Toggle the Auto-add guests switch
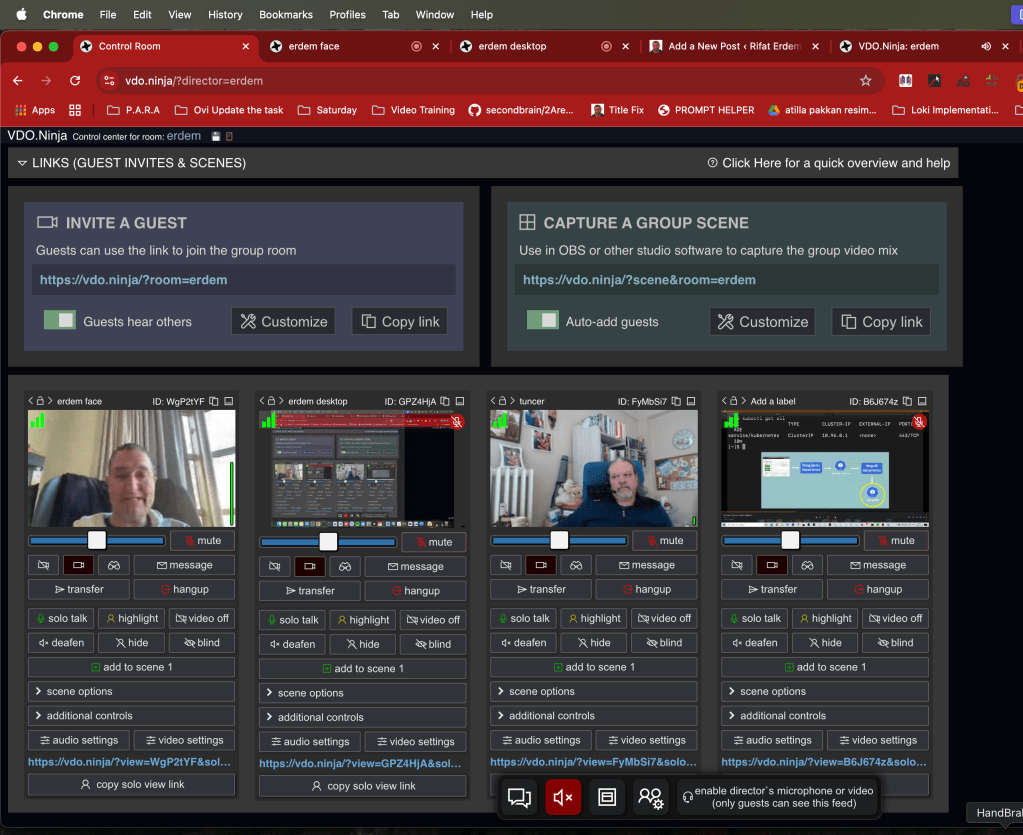This screenshot has height=835, width=1023. [543, 320]
